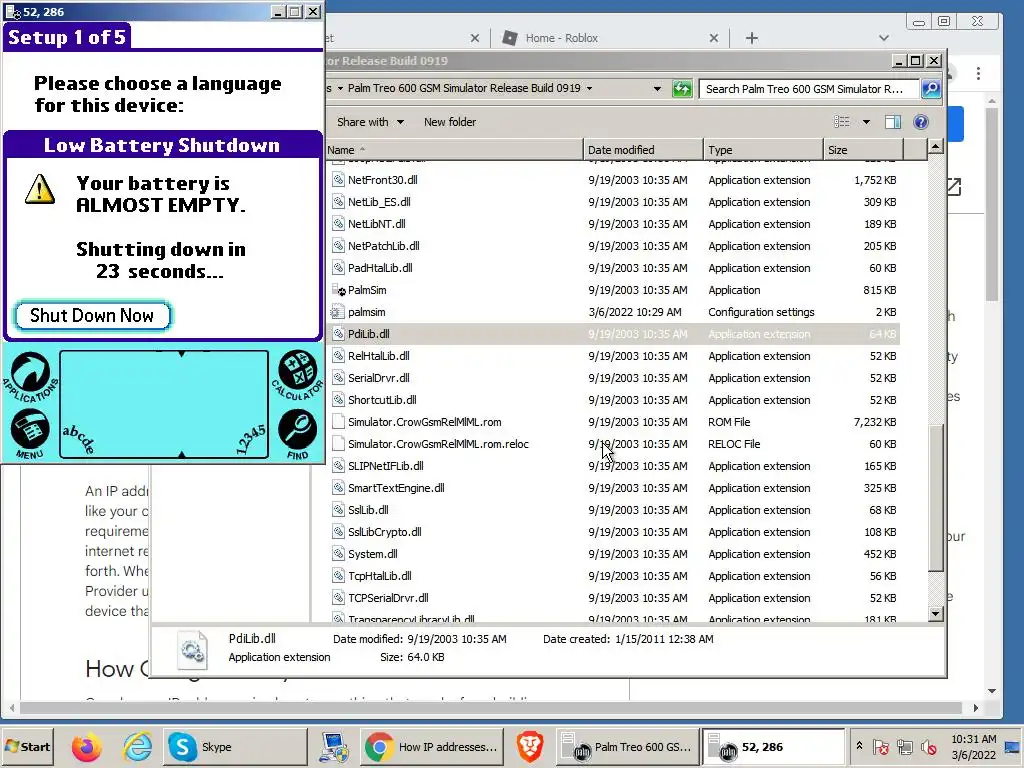The image size is (1024, 768).
Task: Select System.dll file row
Action: pos(614,554)
